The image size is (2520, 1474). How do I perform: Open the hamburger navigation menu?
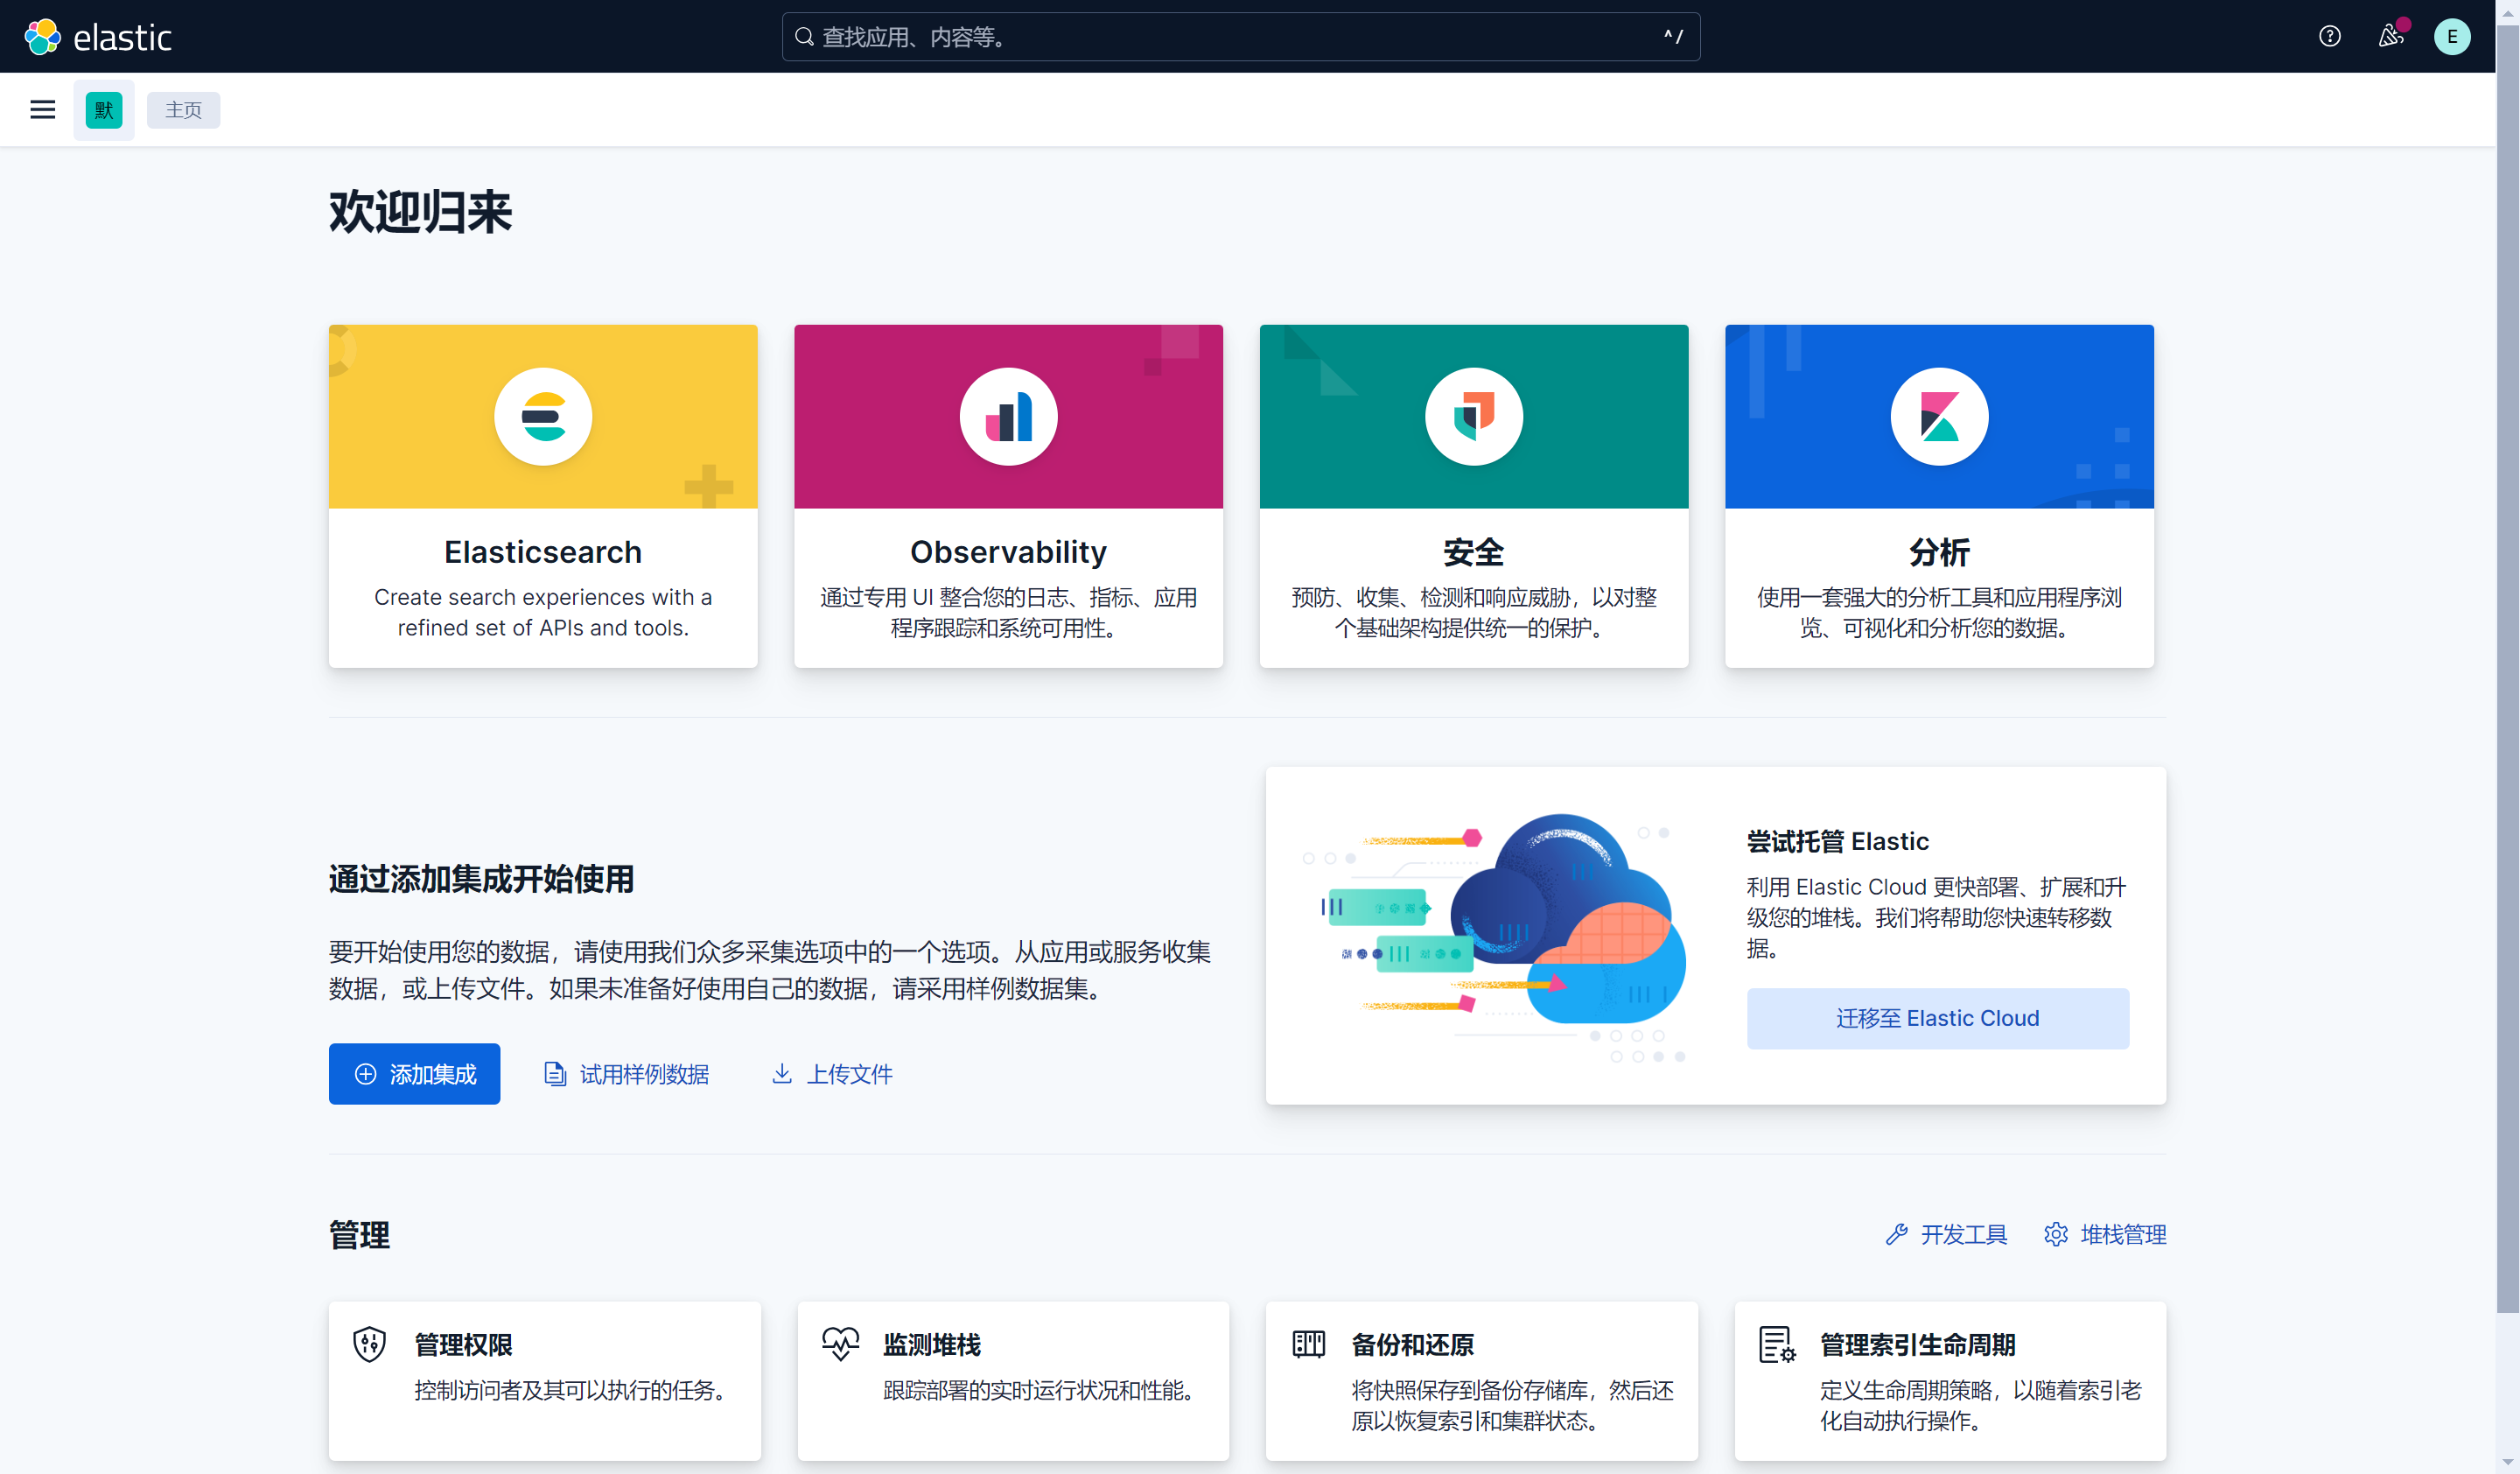[x=42, y=110]
